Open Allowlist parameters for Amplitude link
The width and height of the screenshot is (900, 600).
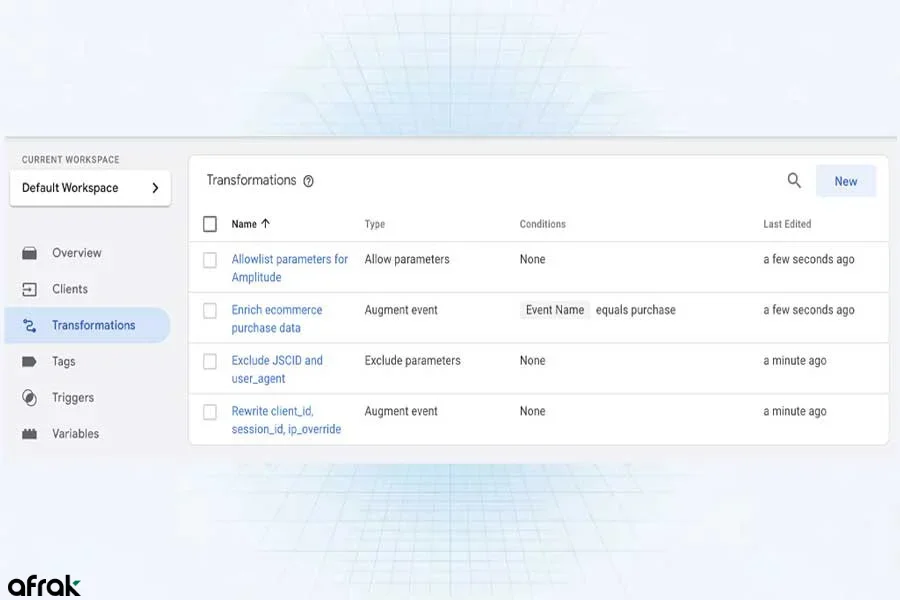coord(289,268)
